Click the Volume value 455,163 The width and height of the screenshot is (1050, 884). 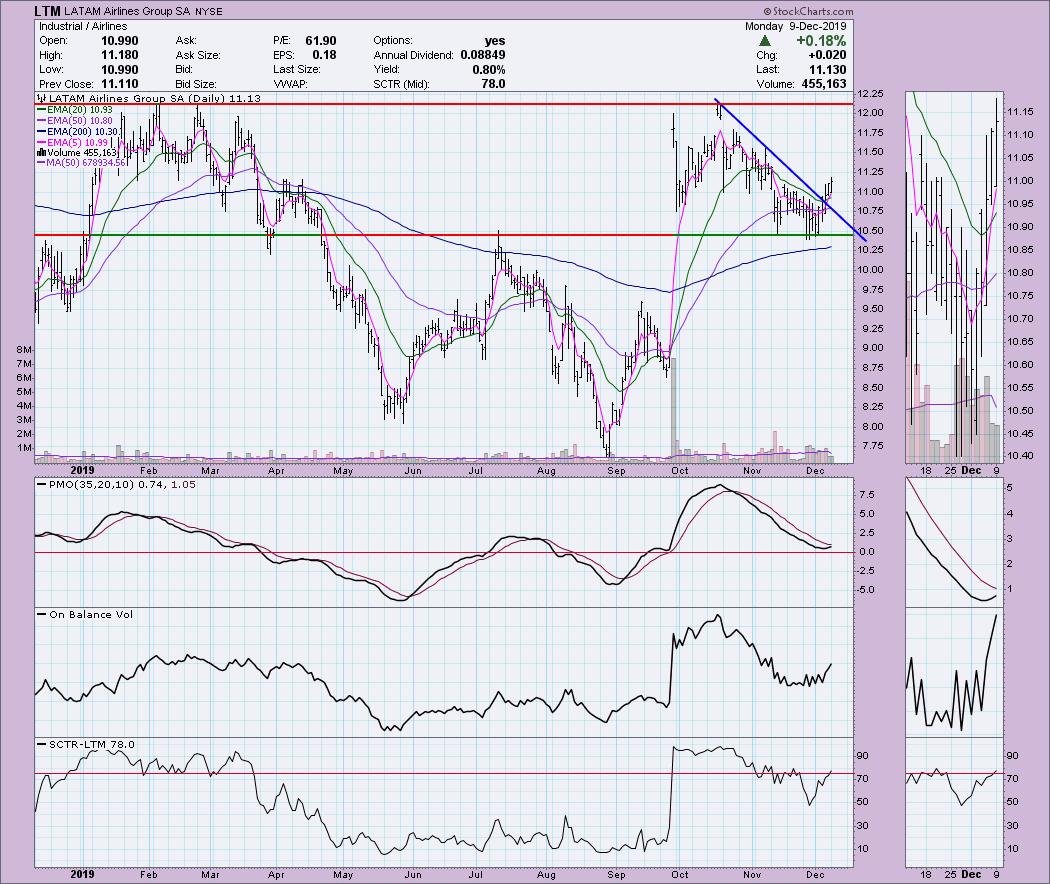tap(824, 84)
